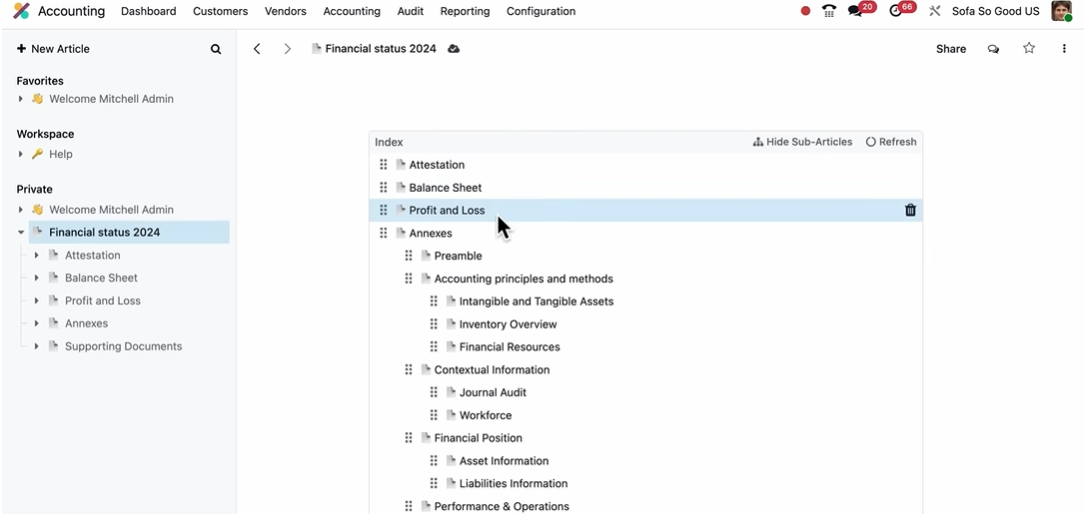Collapse the Financial status 2024 tree node
1084x514 pixels.
(x=21, y=232)
